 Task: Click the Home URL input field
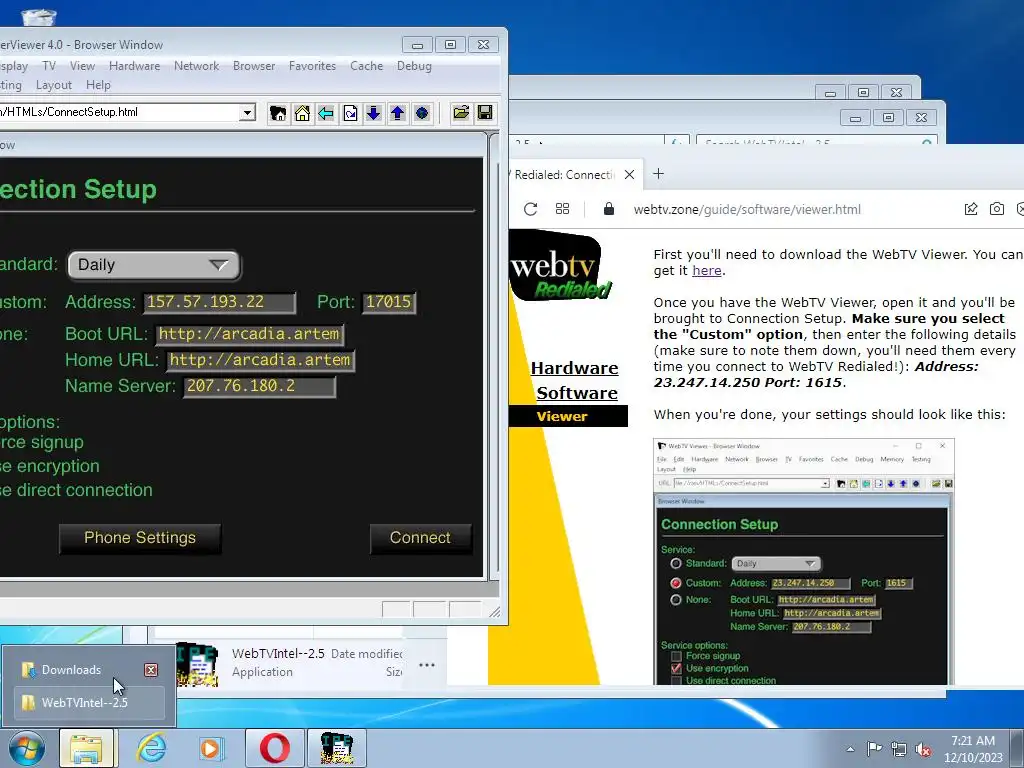(261, 360)
